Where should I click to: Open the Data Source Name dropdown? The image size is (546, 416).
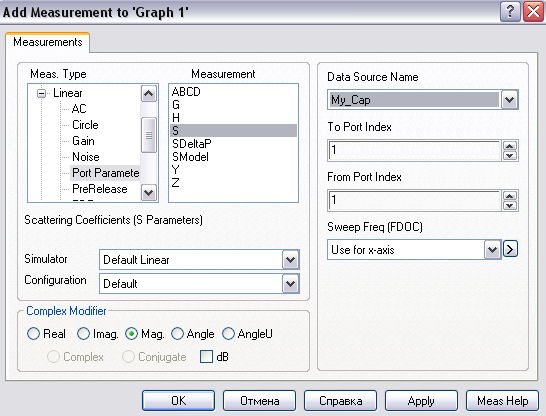click(509, 100)
